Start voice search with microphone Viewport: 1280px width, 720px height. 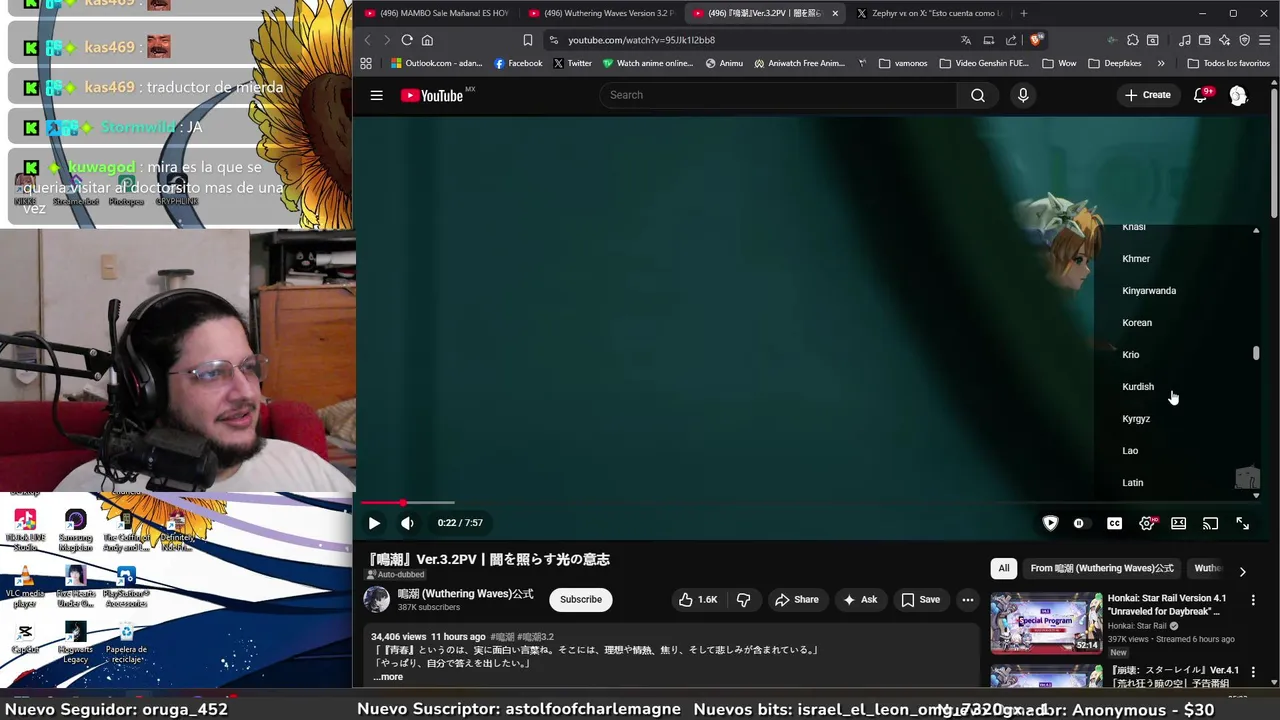[1022, 95]
